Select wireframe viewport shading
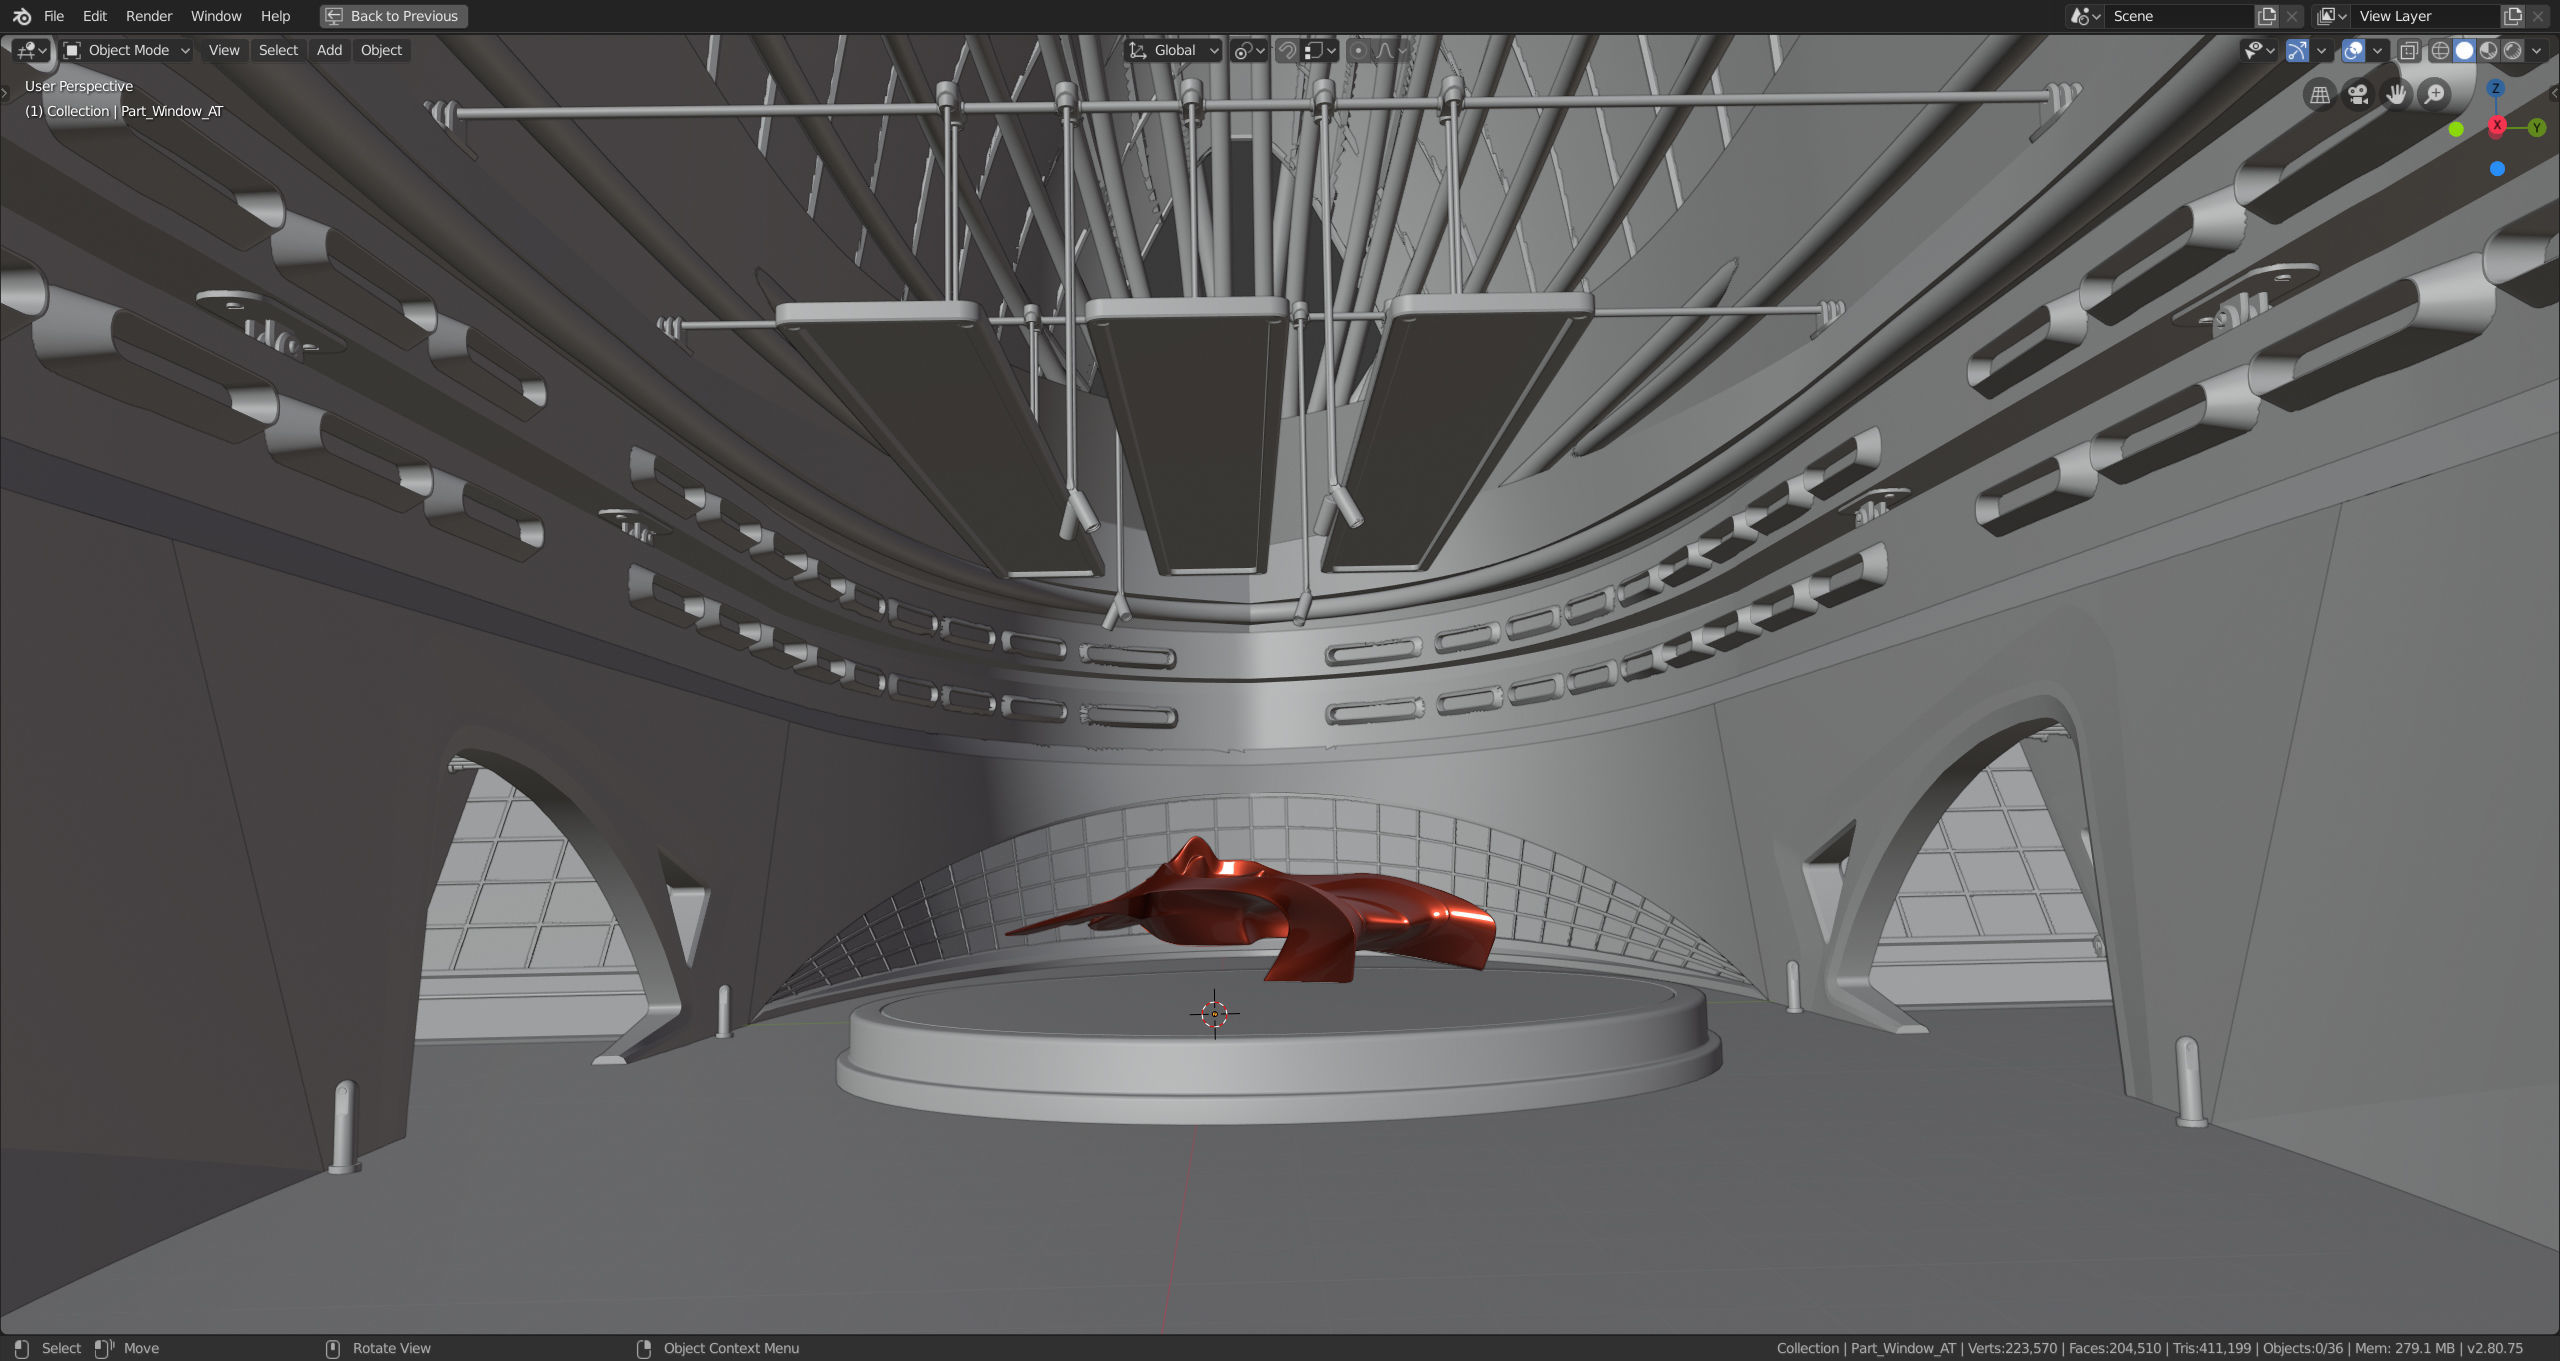 point(2440,50)
